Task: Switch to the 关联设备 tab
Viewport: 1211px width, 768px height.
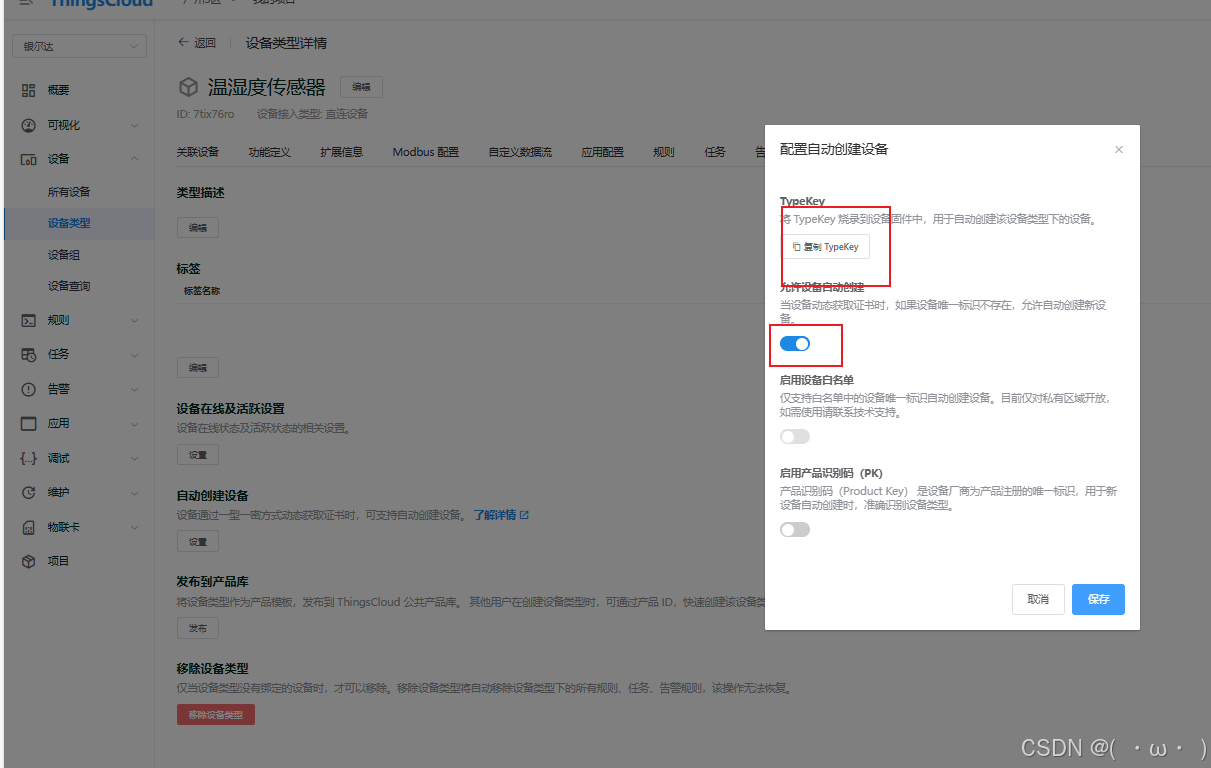Action: (197, 152)
